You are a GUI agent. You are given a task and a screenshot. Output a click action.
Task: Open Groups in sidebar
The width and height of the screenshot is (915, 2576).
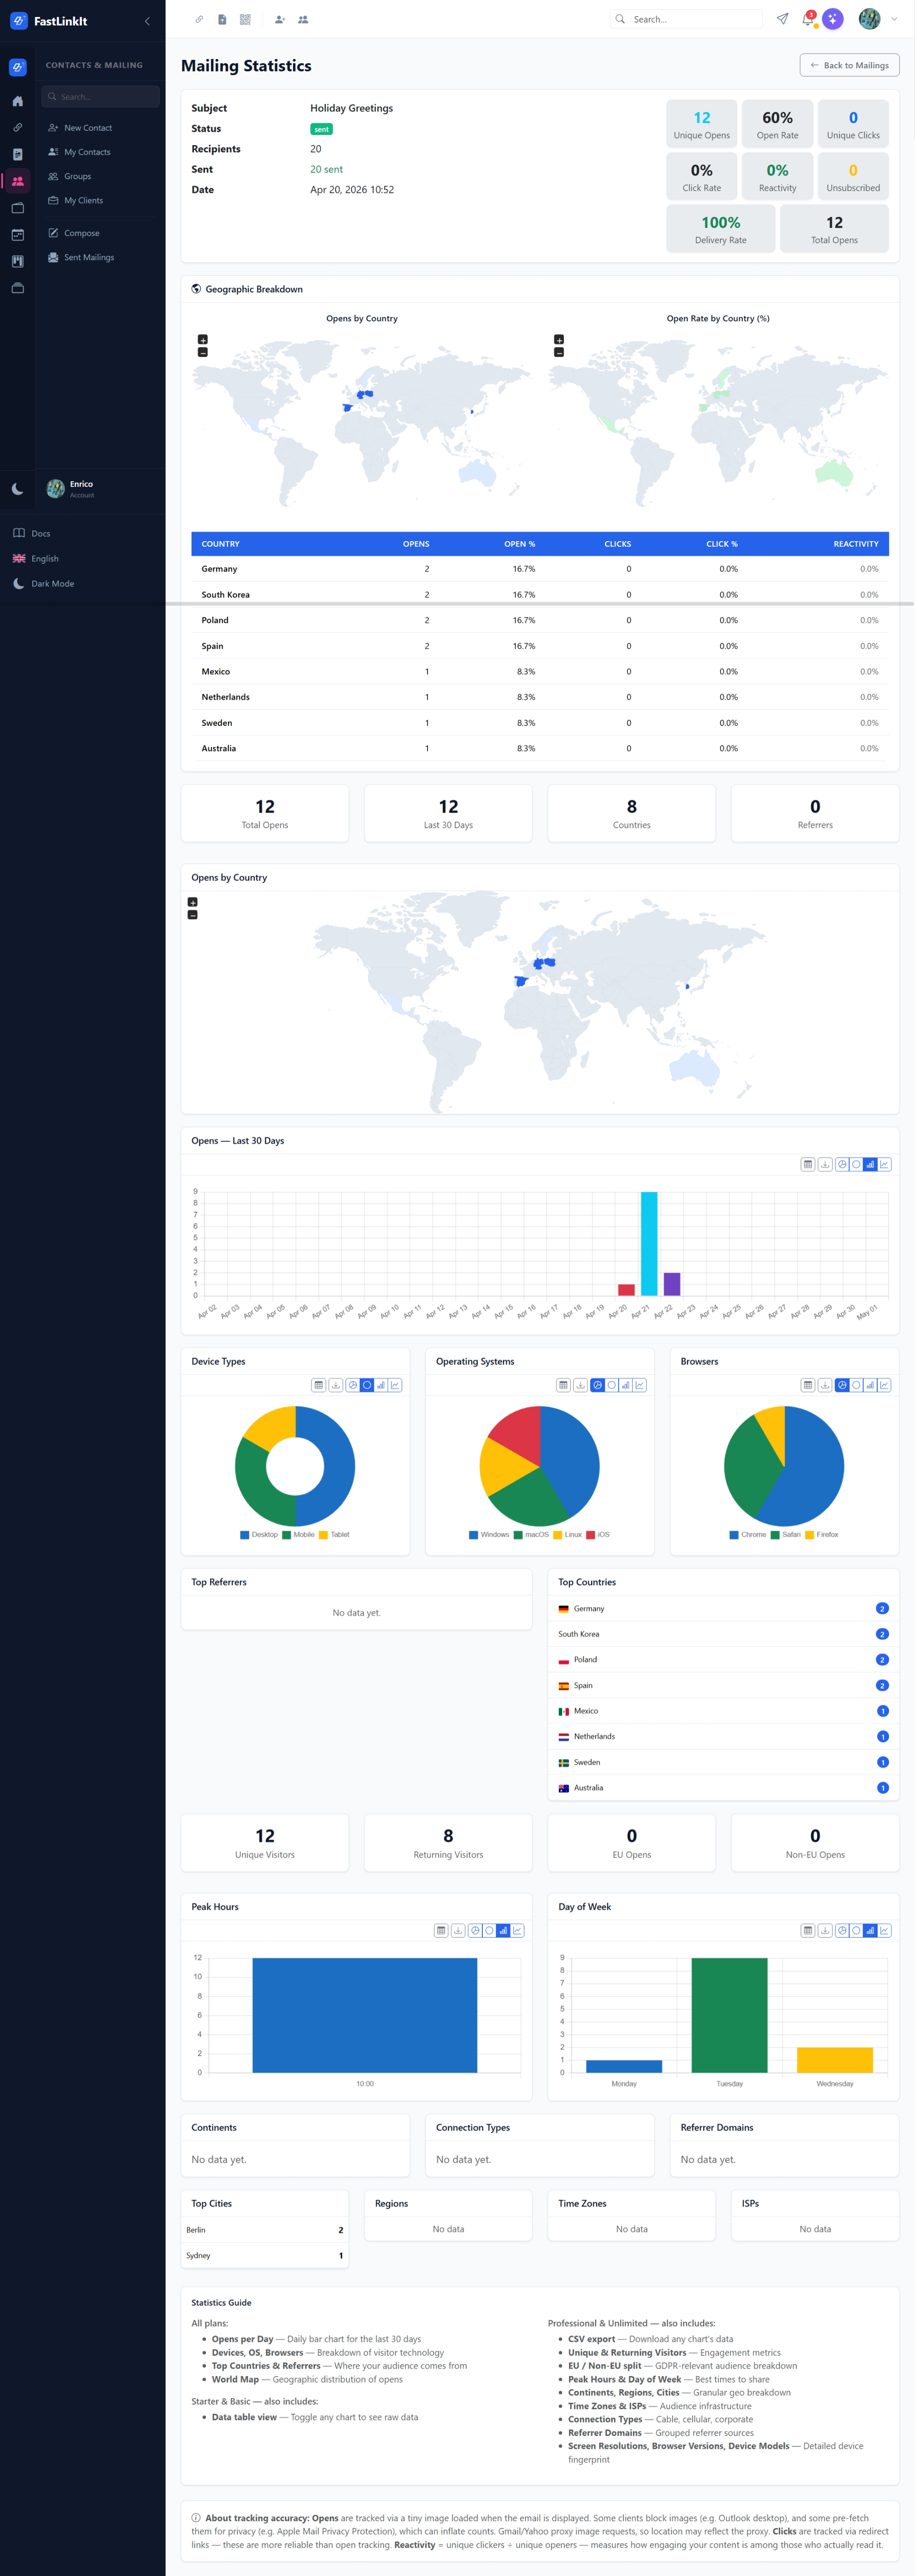[x=77, y=176]
